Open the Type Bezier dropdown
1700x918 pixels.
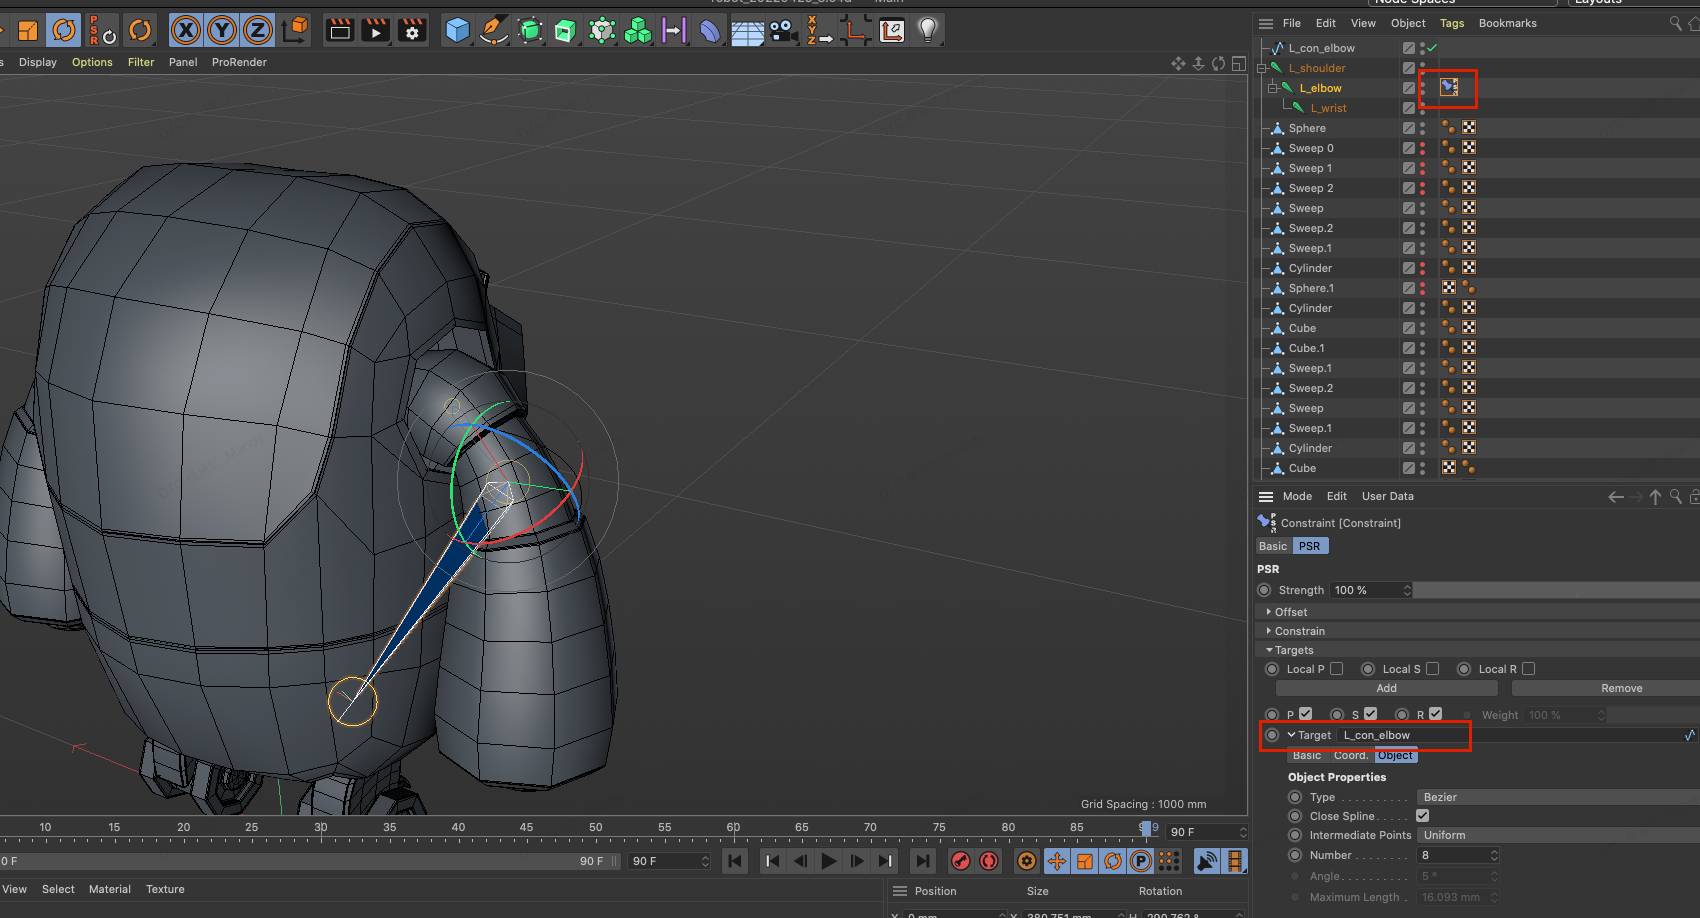click(x=1558, y=797)
